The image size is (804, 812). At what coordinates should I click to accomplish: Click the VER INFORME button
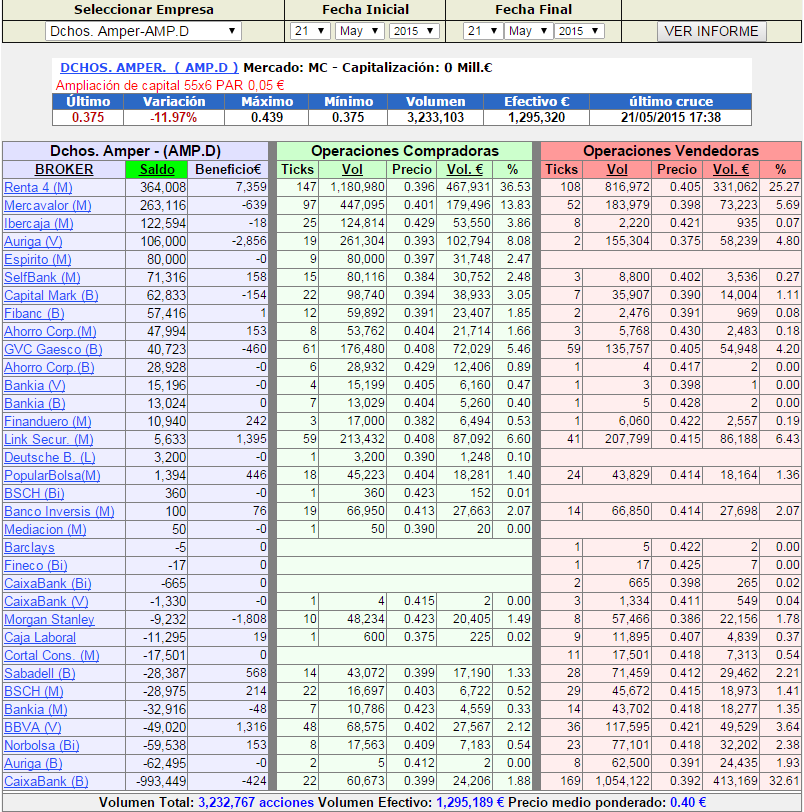[x=711, y=31]
